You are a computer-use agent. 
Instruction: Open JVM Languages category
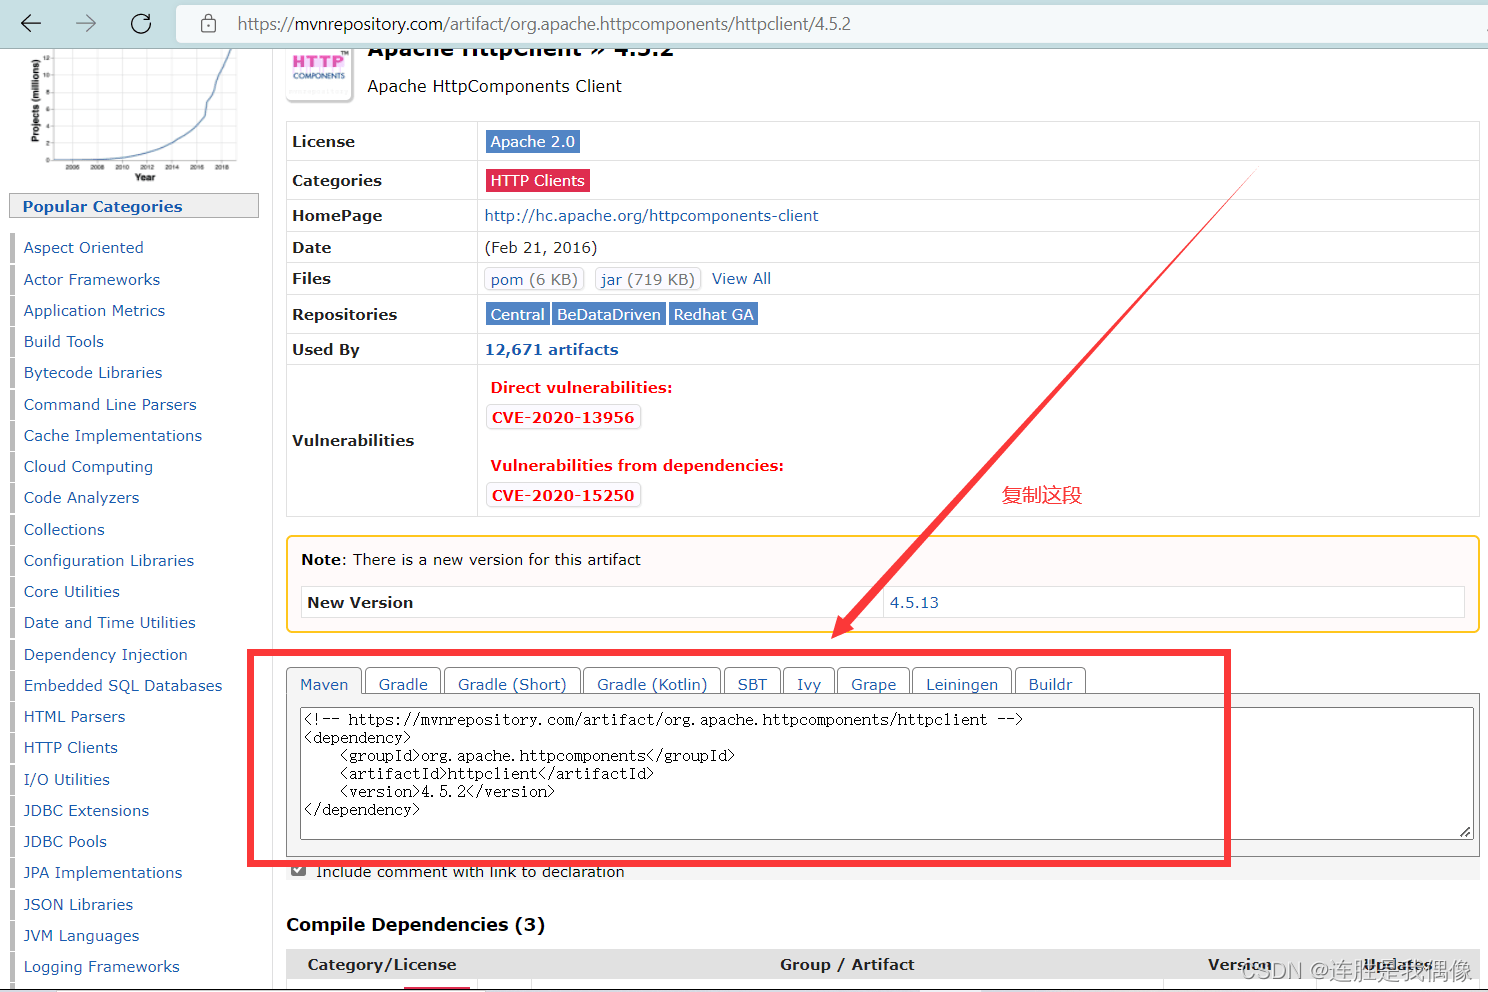82,936
